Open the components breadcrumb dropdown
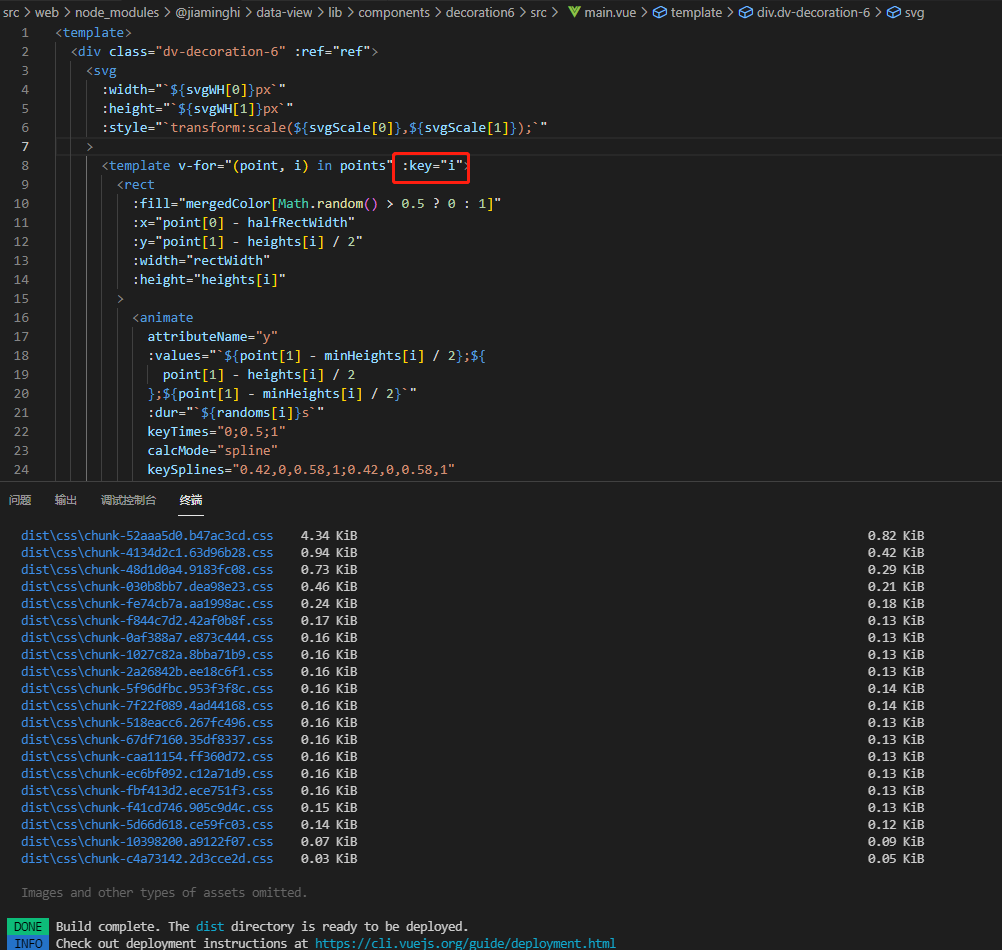The height and width of the screenshot is (950, 1002). click(394, 13)
